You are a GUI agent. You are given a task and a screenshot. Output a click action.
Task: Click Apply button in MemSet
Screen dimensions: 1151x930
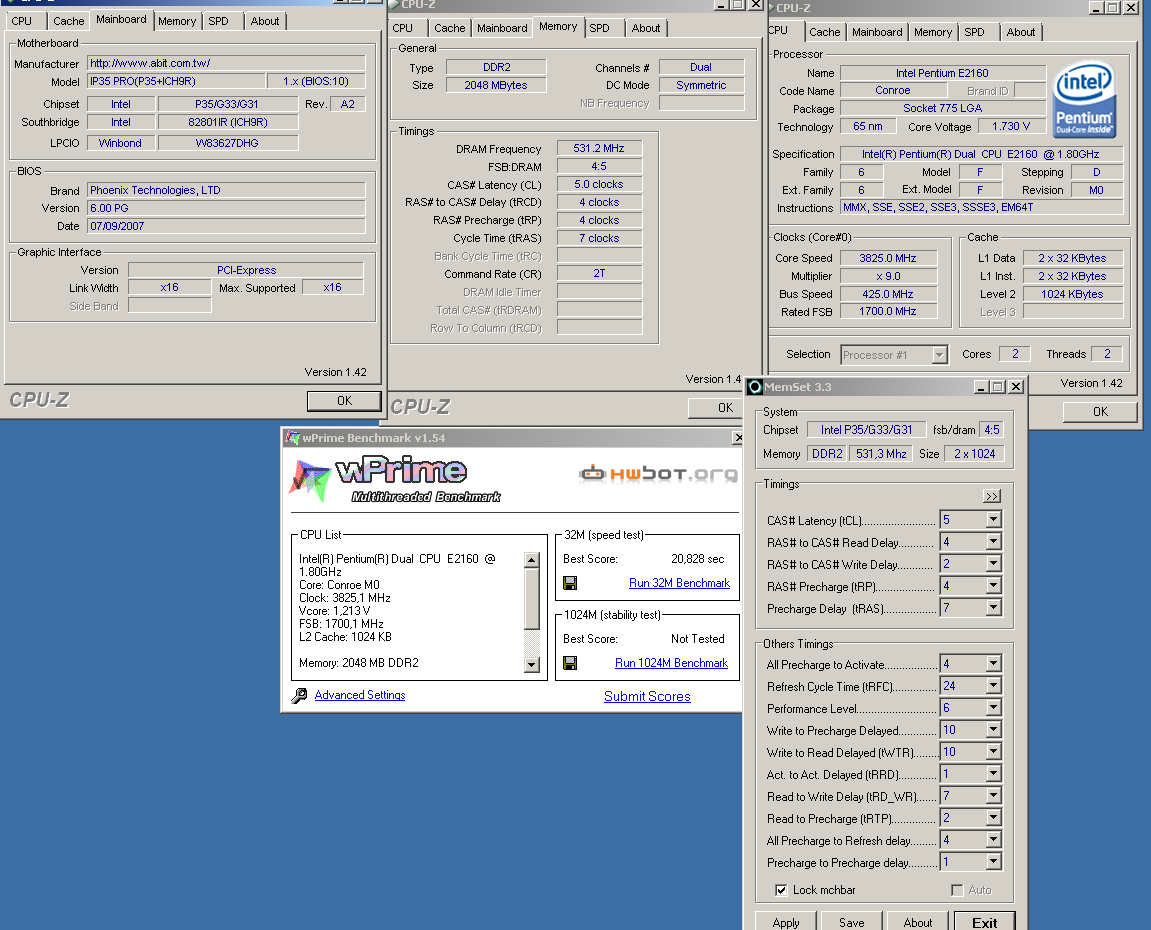point(785,922)
